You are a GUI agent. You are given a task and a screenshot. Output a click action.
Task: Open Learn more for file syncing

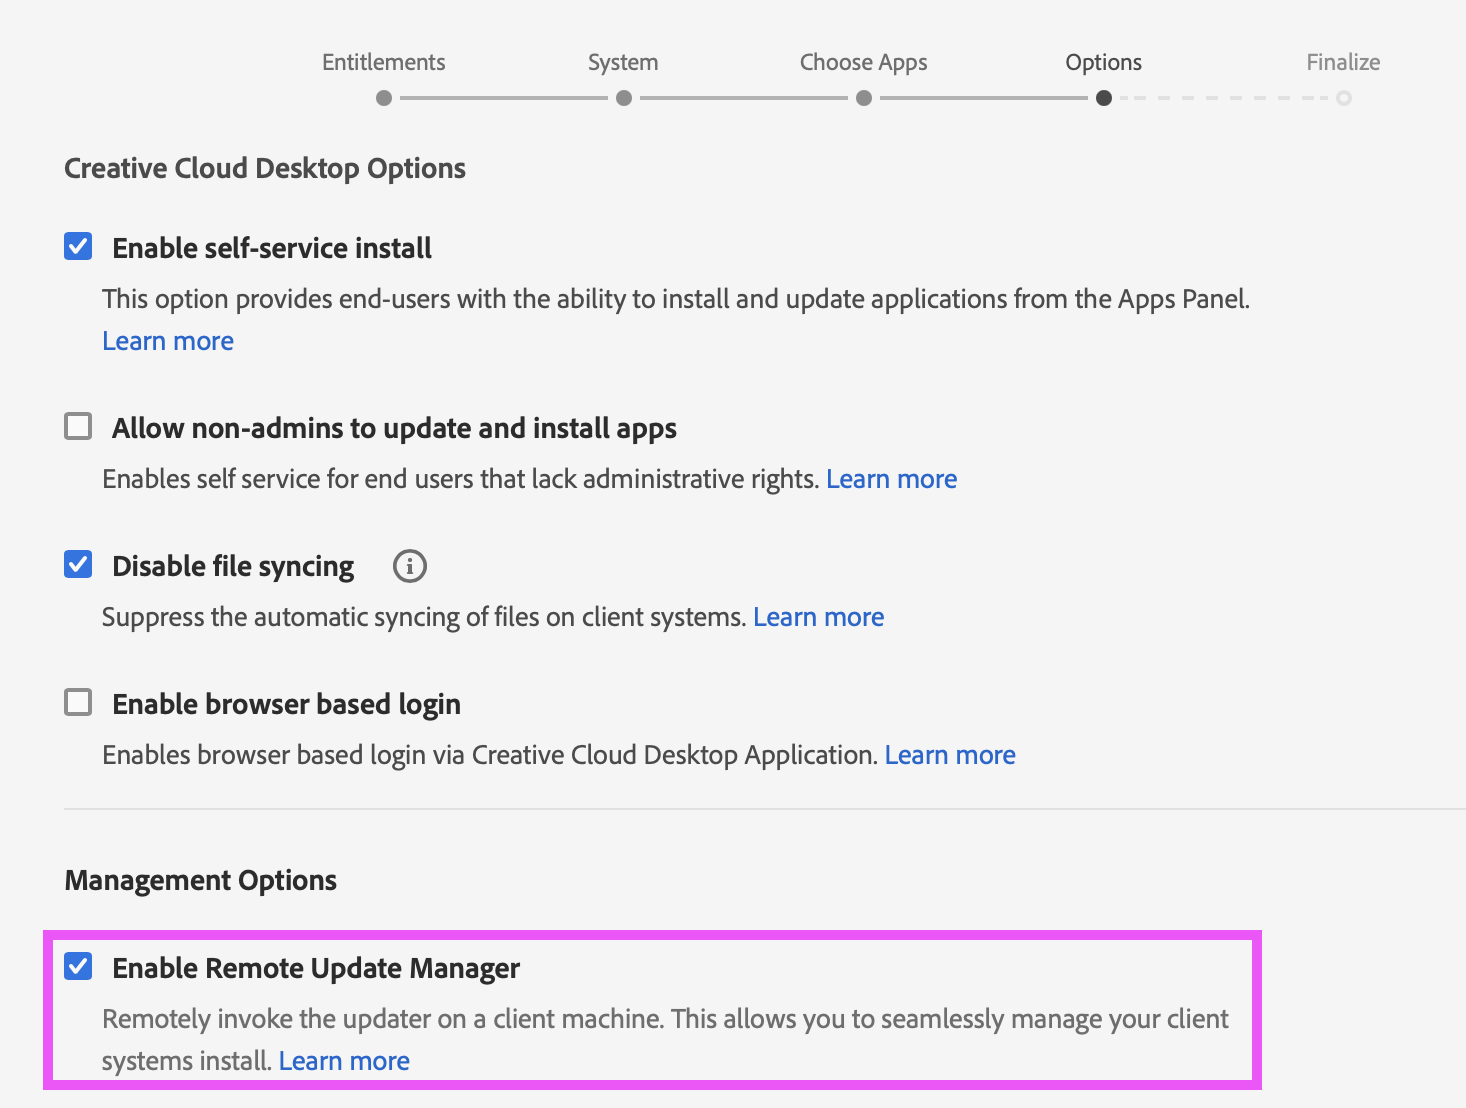point(818,617)
